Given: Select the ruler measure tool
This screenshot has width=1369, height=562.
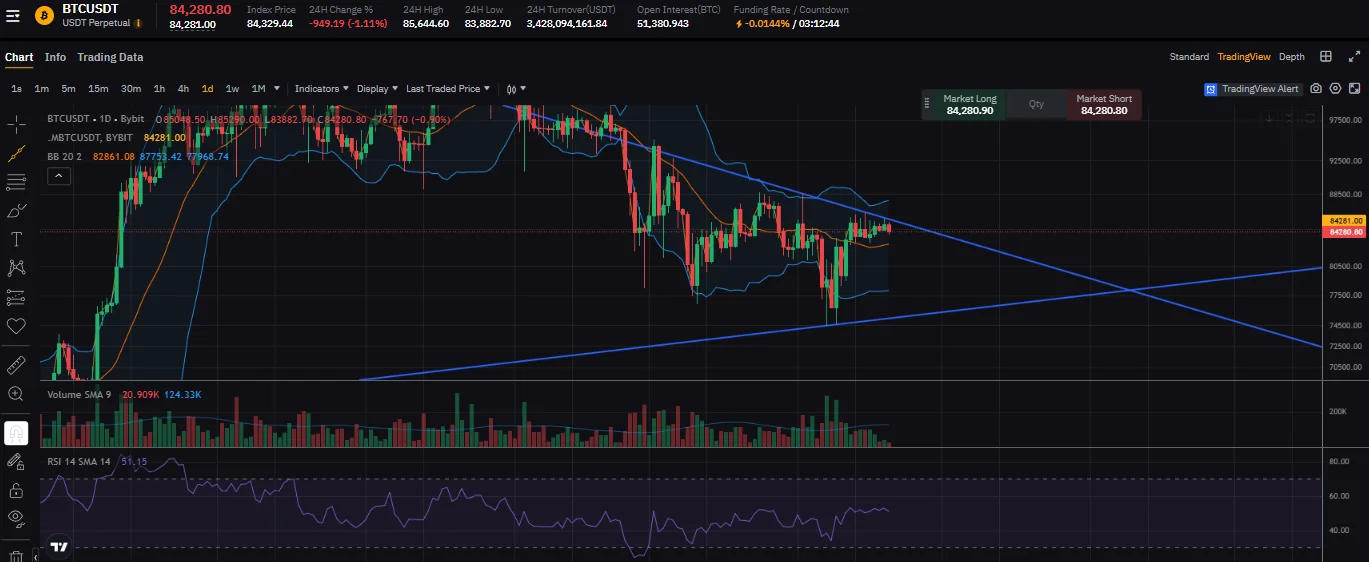Looking at the screenshot, I should (16, 364).
